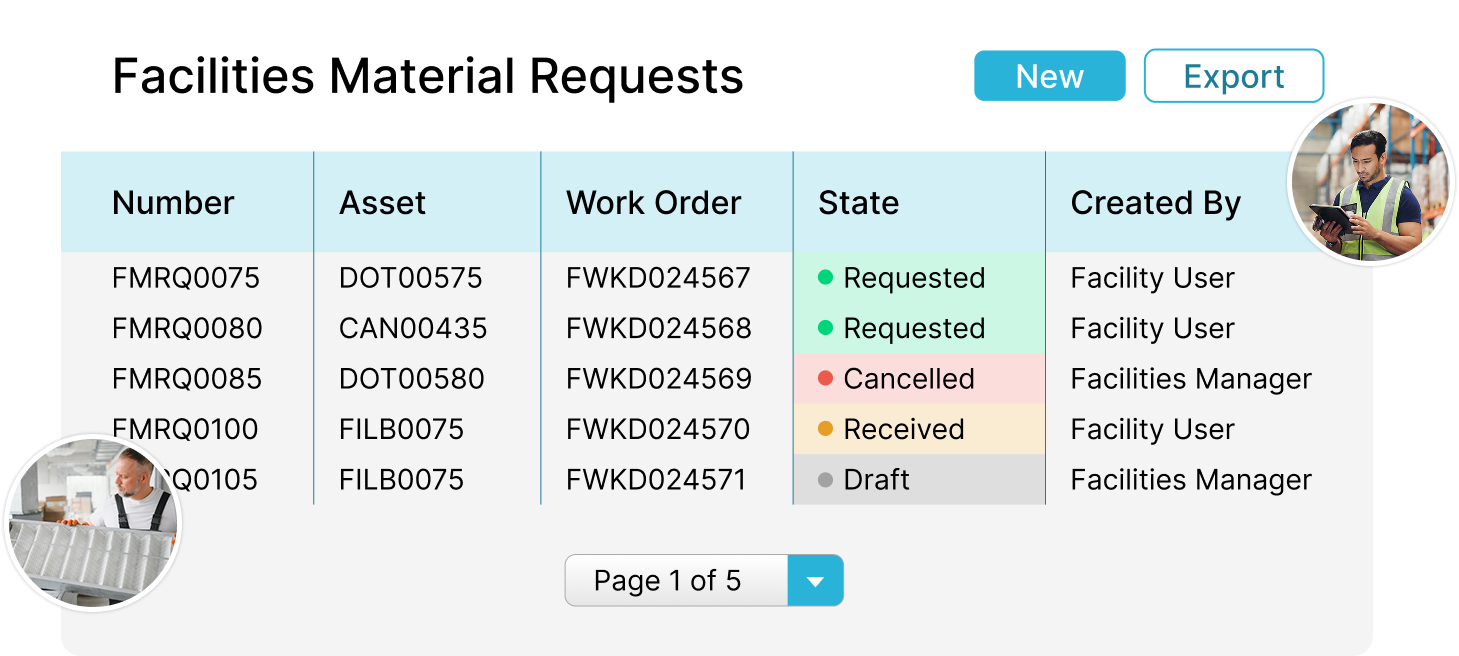Click the Created By column header
Viewport: 1459px width, 656px height.
tap(1156, 203)
